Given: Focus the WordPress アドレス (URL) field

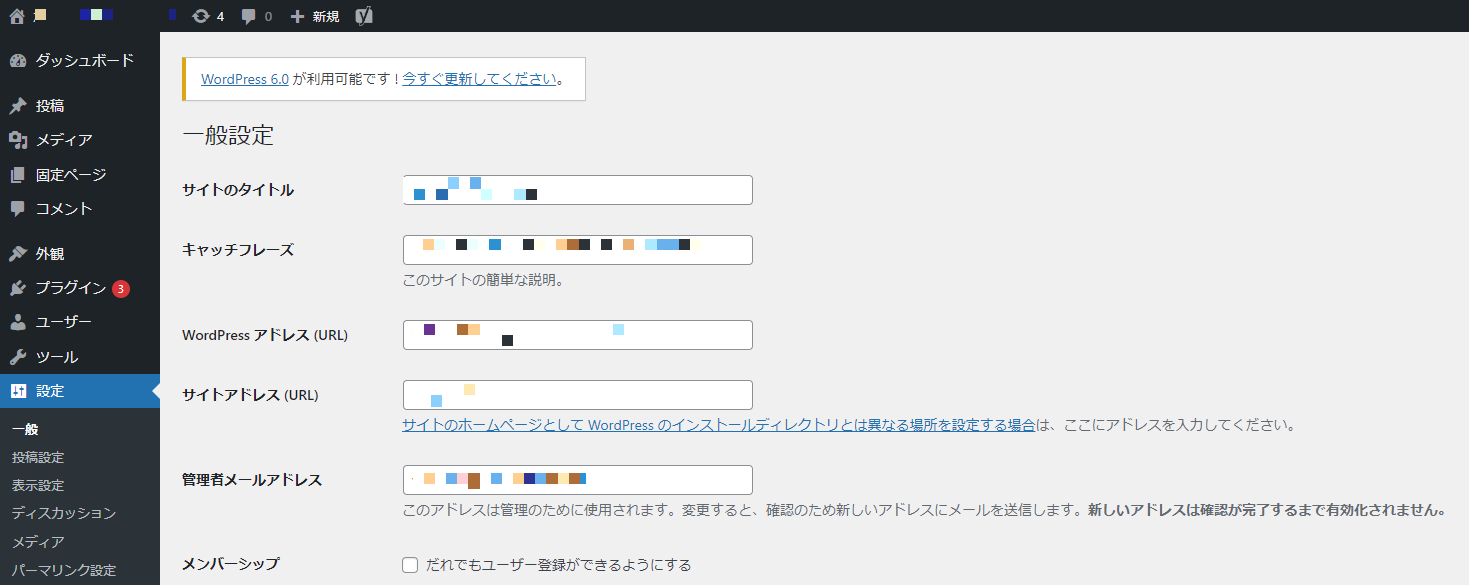Looking at the screenshot, I should pyautogui.click(x=577, y=335).
